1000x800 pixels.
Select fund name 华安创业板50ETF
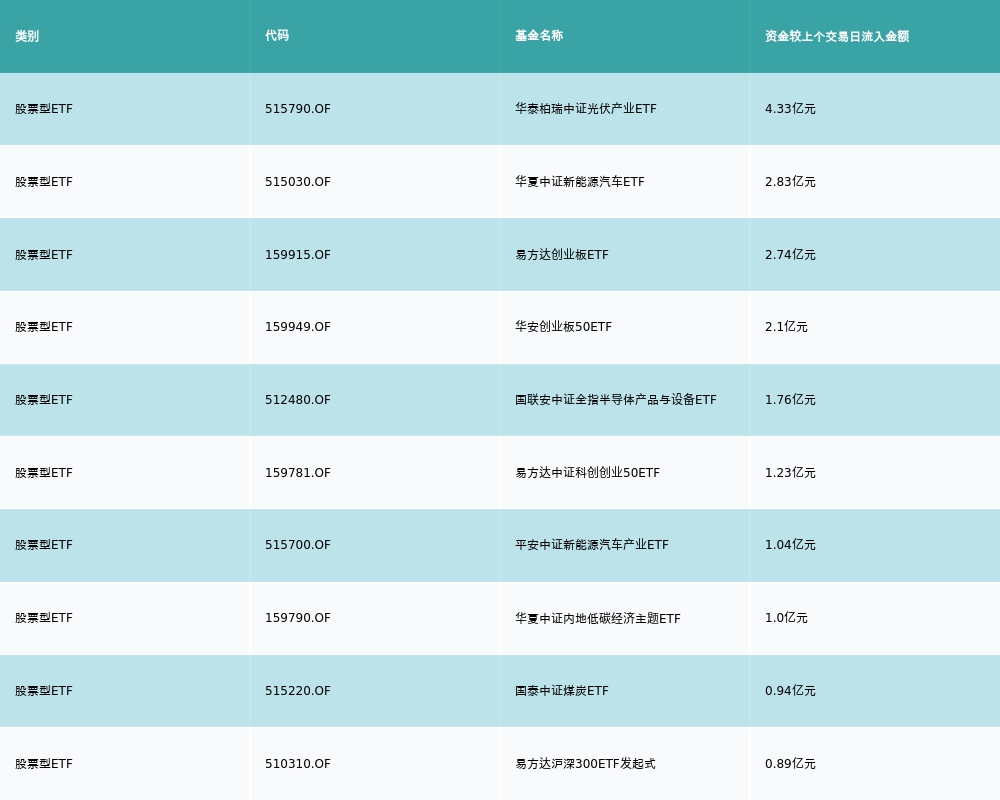coord(563,327)
